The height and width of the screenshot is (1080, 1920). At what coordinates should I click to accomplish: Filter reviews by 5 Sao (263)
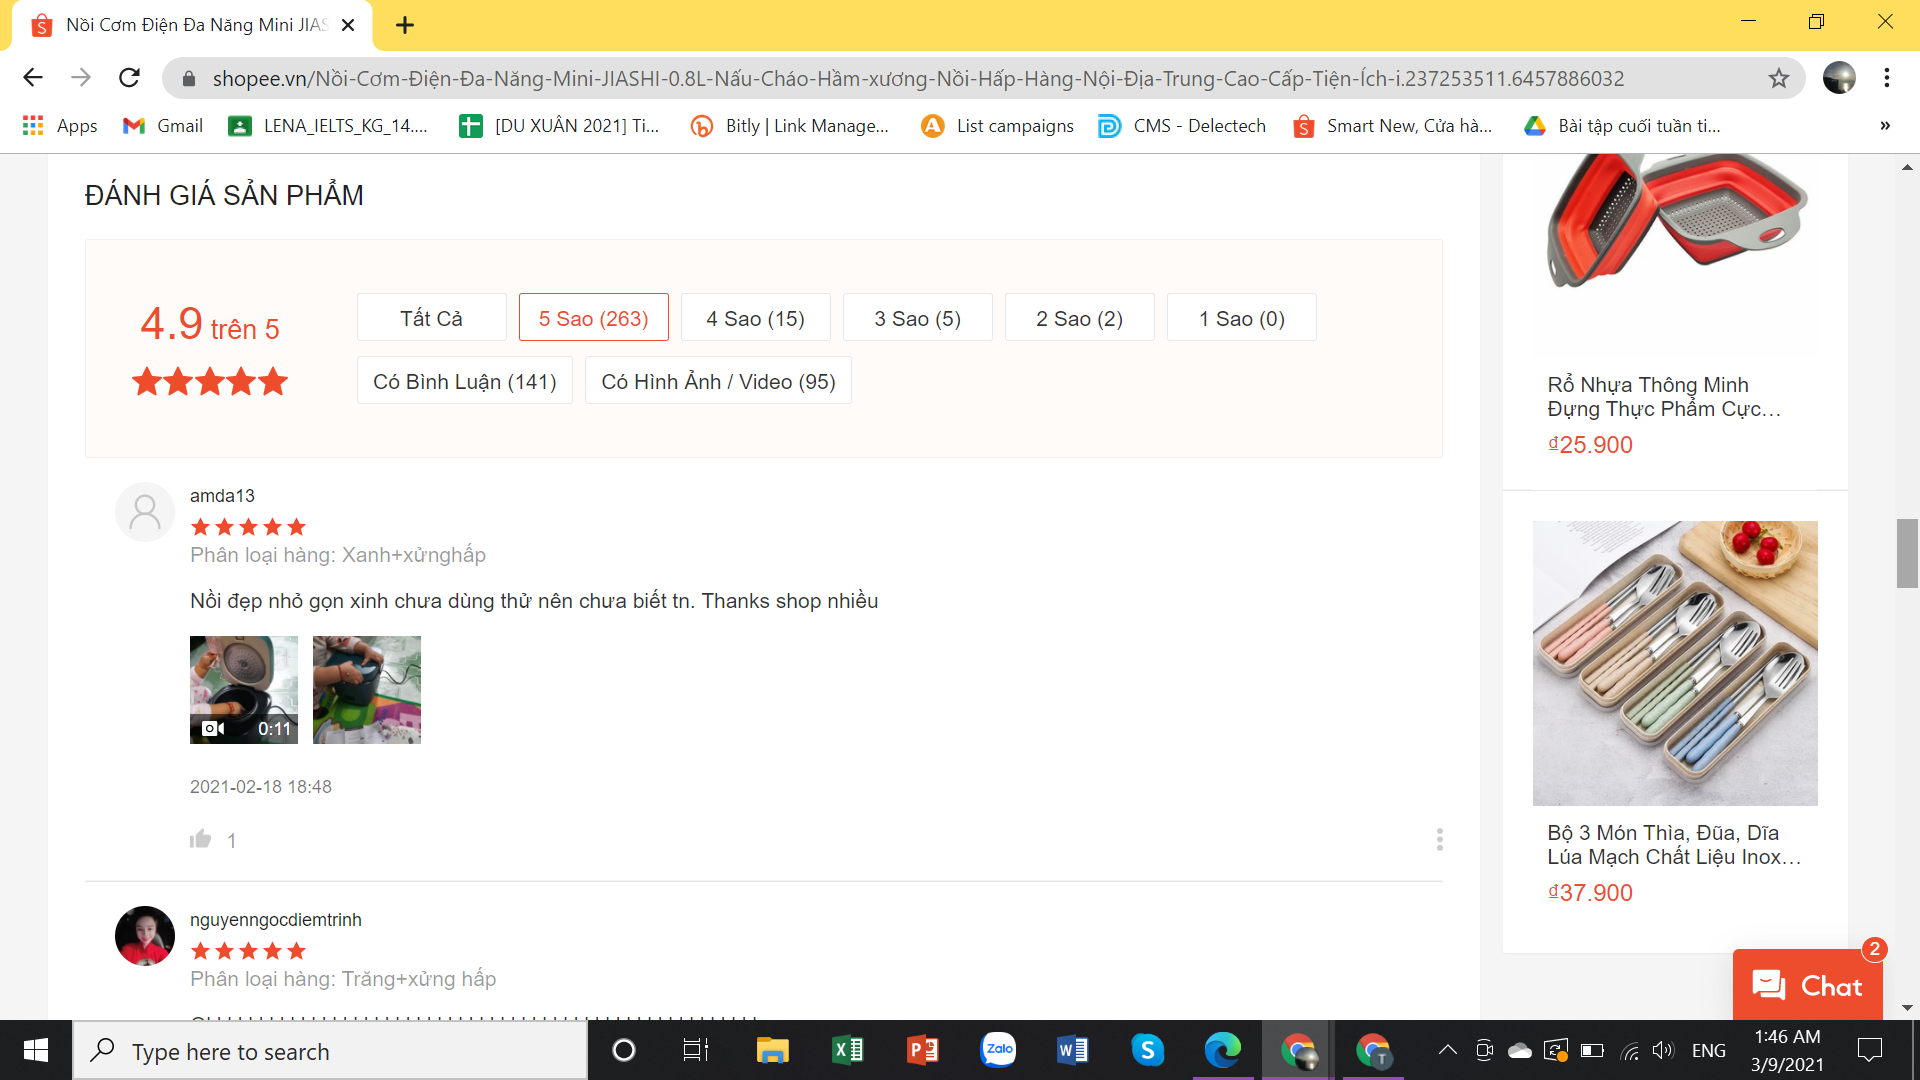tap(593, 318)
